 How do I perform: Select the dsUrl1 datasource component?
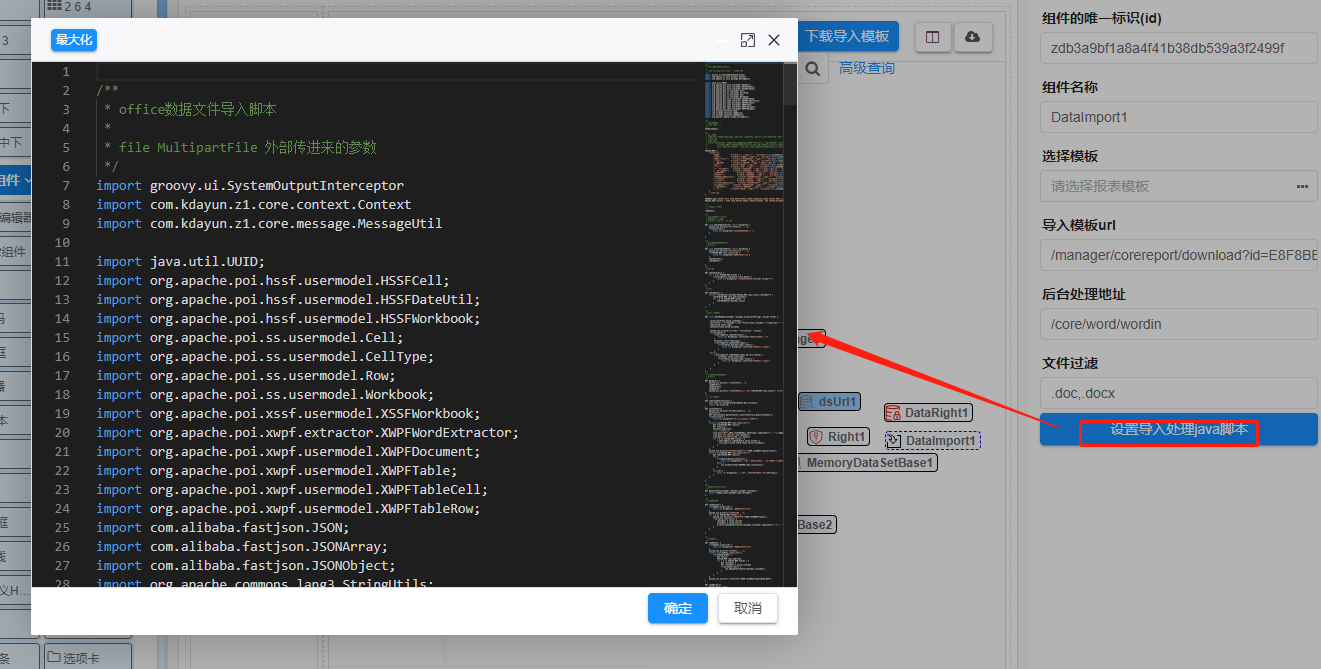click(x=830, y=402)
